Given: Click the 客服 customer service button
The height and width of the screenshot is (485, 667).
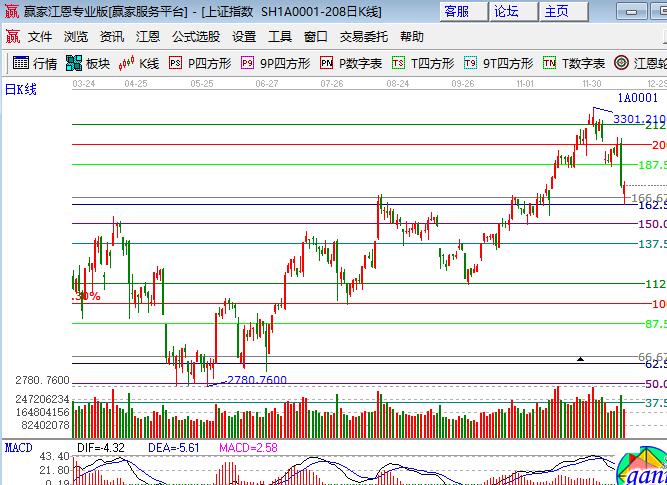Looking at the screenshot, I should tap(456, 11).
